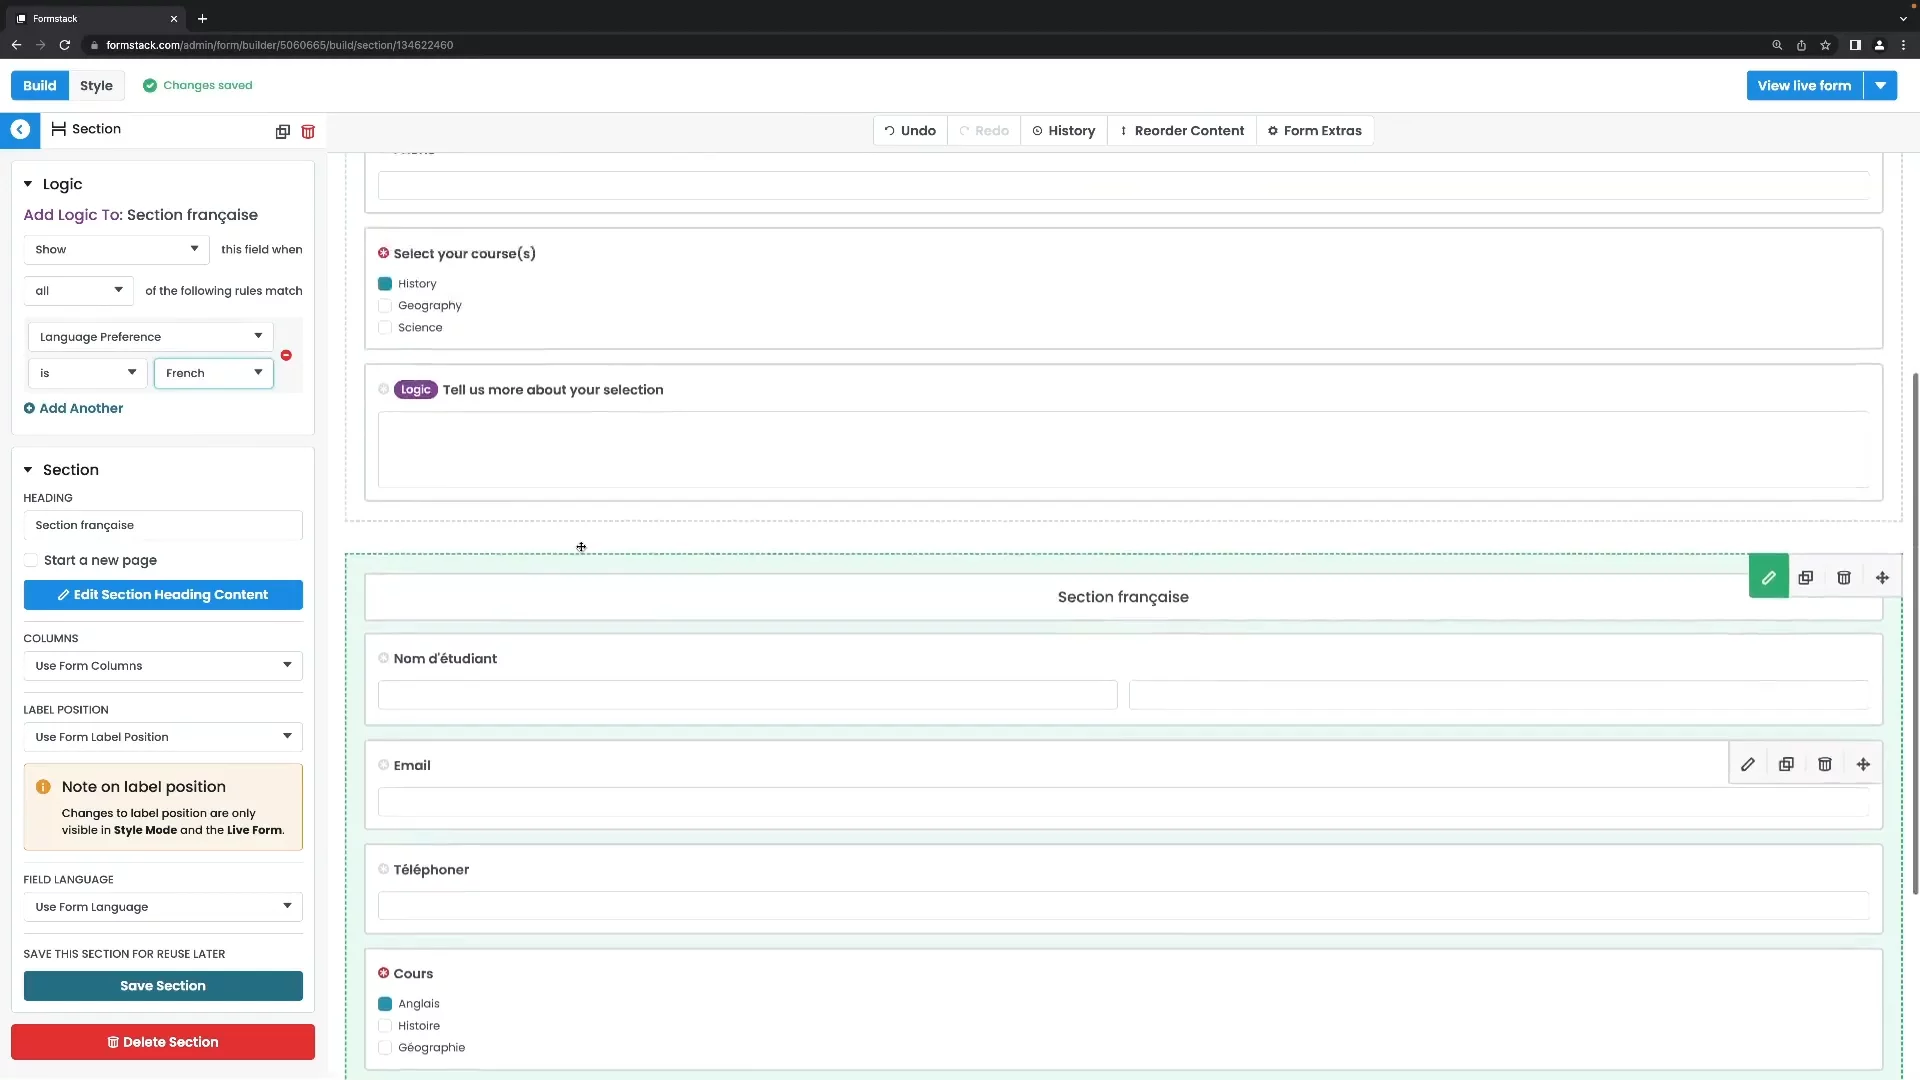1920x1080 pixels.
Task: Duplicate the Section française section
Action: pos(1806,578)
